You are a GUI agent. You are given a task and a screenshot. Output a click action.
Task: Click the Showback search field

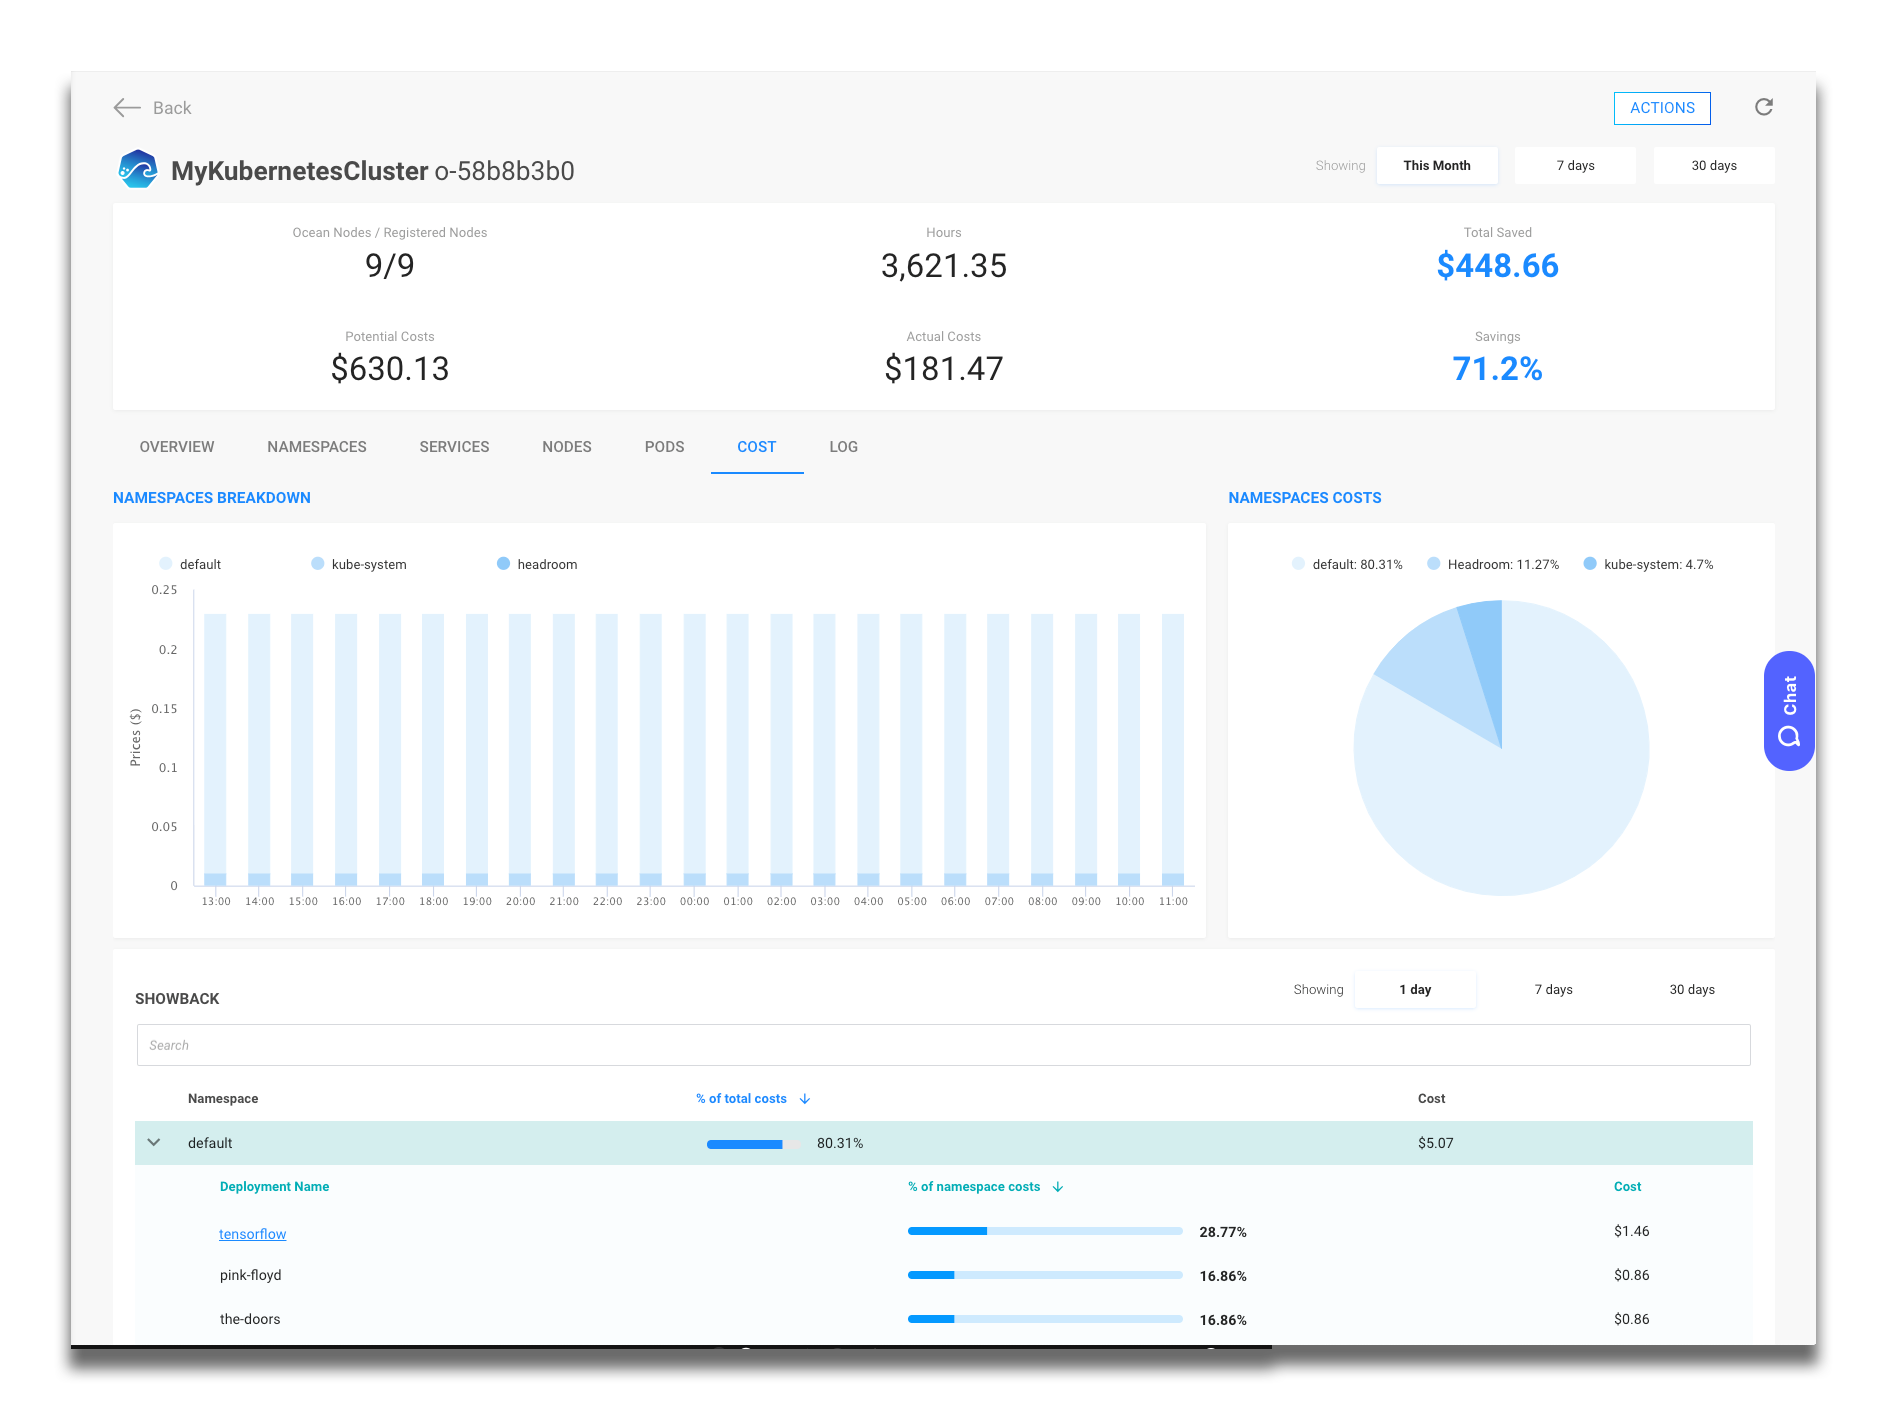point(942,1045)
